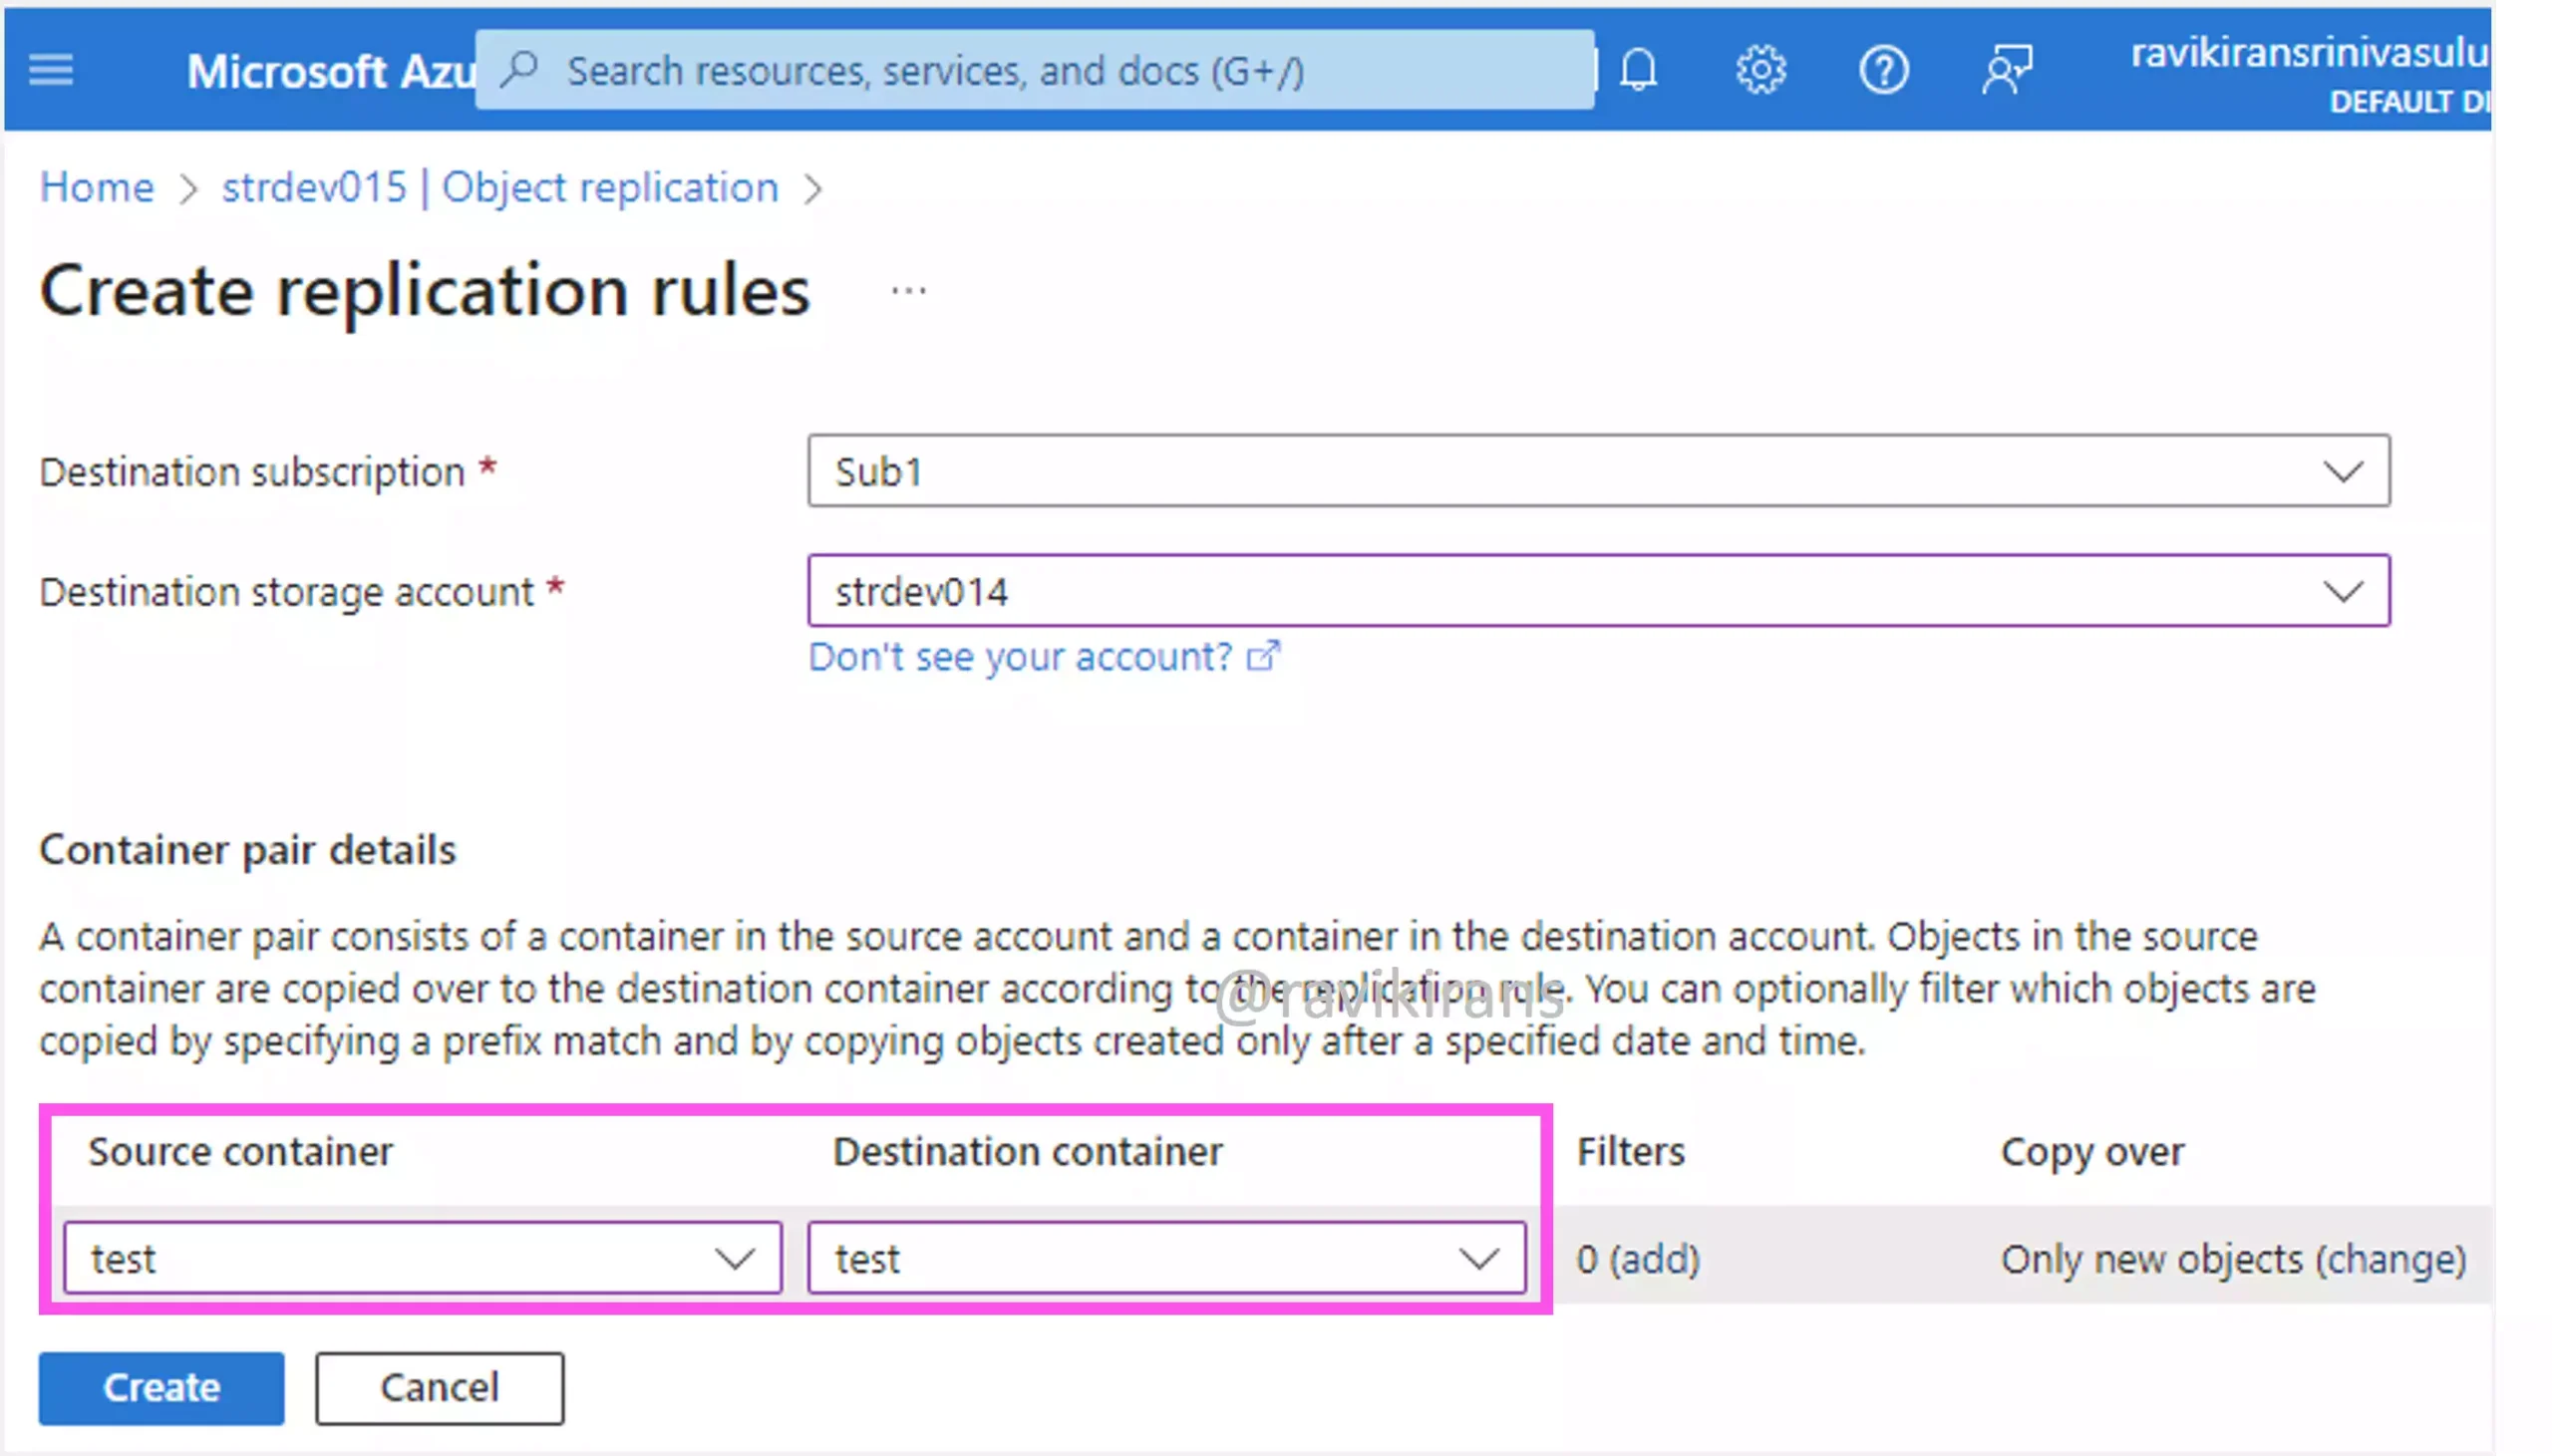Click the search magnifier icon
The height and width of the screenshot is (1456, 2552).
tap(520, 70)
